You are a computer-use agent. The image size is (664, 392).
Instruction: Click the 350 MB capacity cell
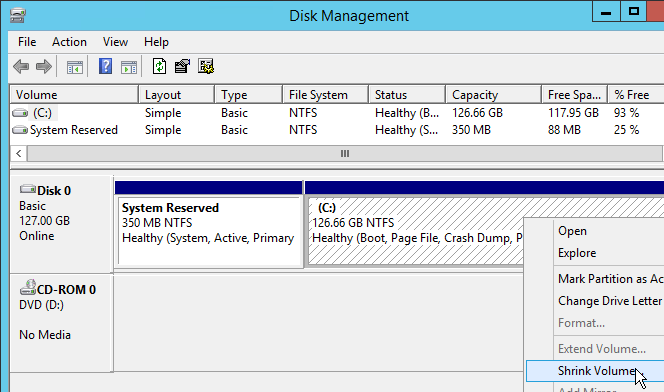(471, 130)
